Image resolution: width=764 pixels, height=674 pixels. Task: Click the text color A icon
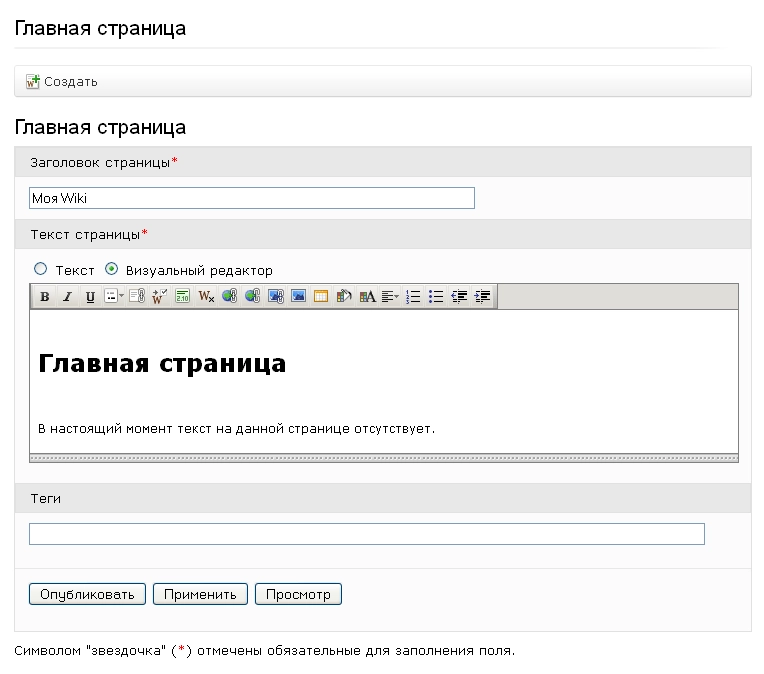coord(367,296)
